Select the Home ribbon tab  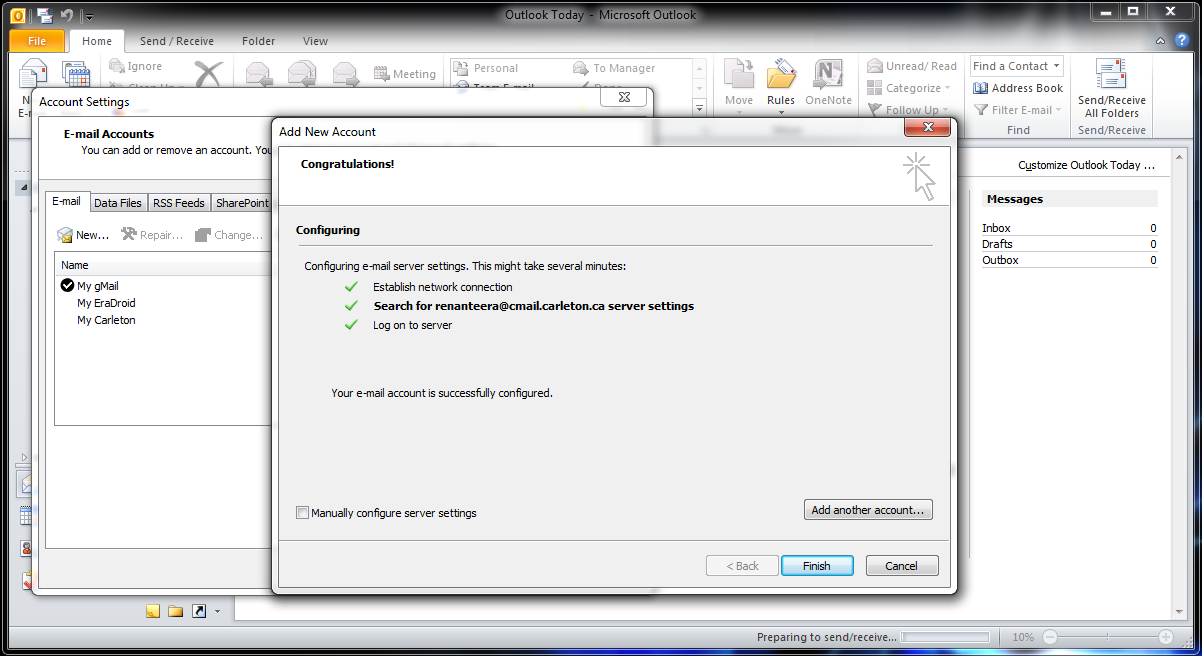coord(97,41)
